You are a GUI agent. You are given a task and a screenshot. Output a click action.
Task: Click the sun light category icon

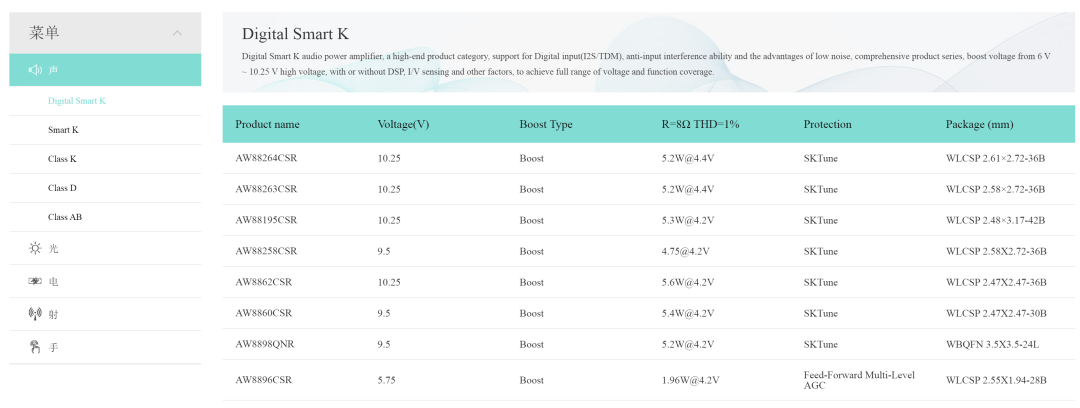tap(35, 248)
